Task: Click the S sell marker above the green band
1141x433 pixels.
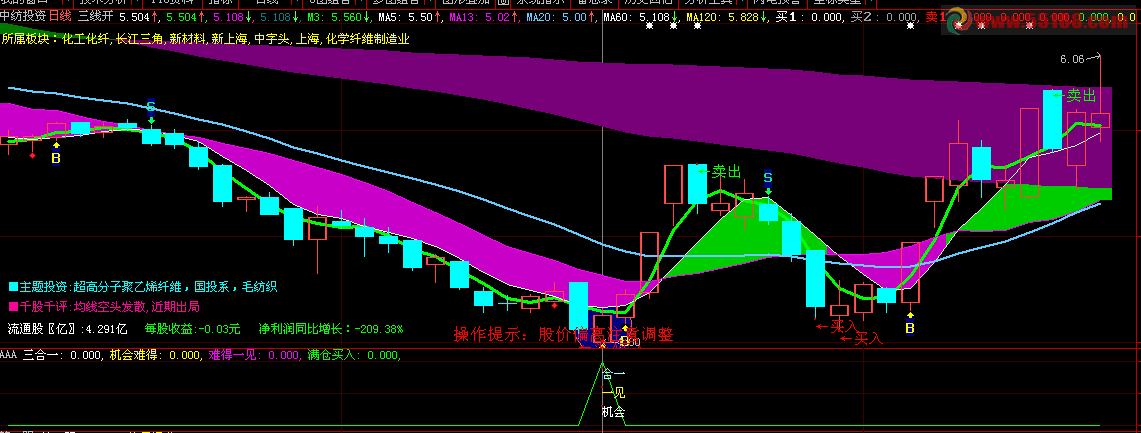Action: 768,177
